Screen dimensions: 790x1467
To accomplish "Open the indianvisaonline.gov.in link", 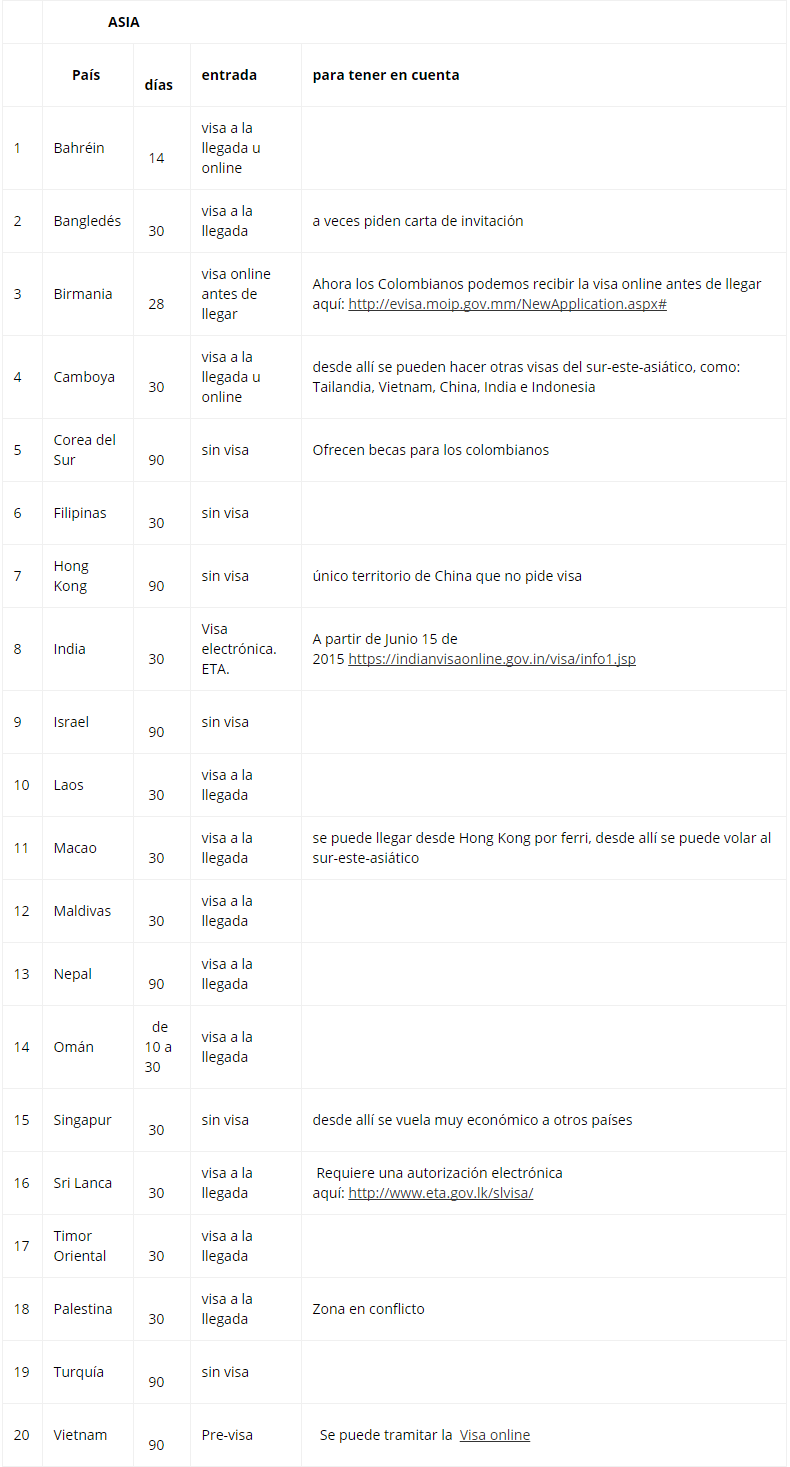I will pos(492,659).
